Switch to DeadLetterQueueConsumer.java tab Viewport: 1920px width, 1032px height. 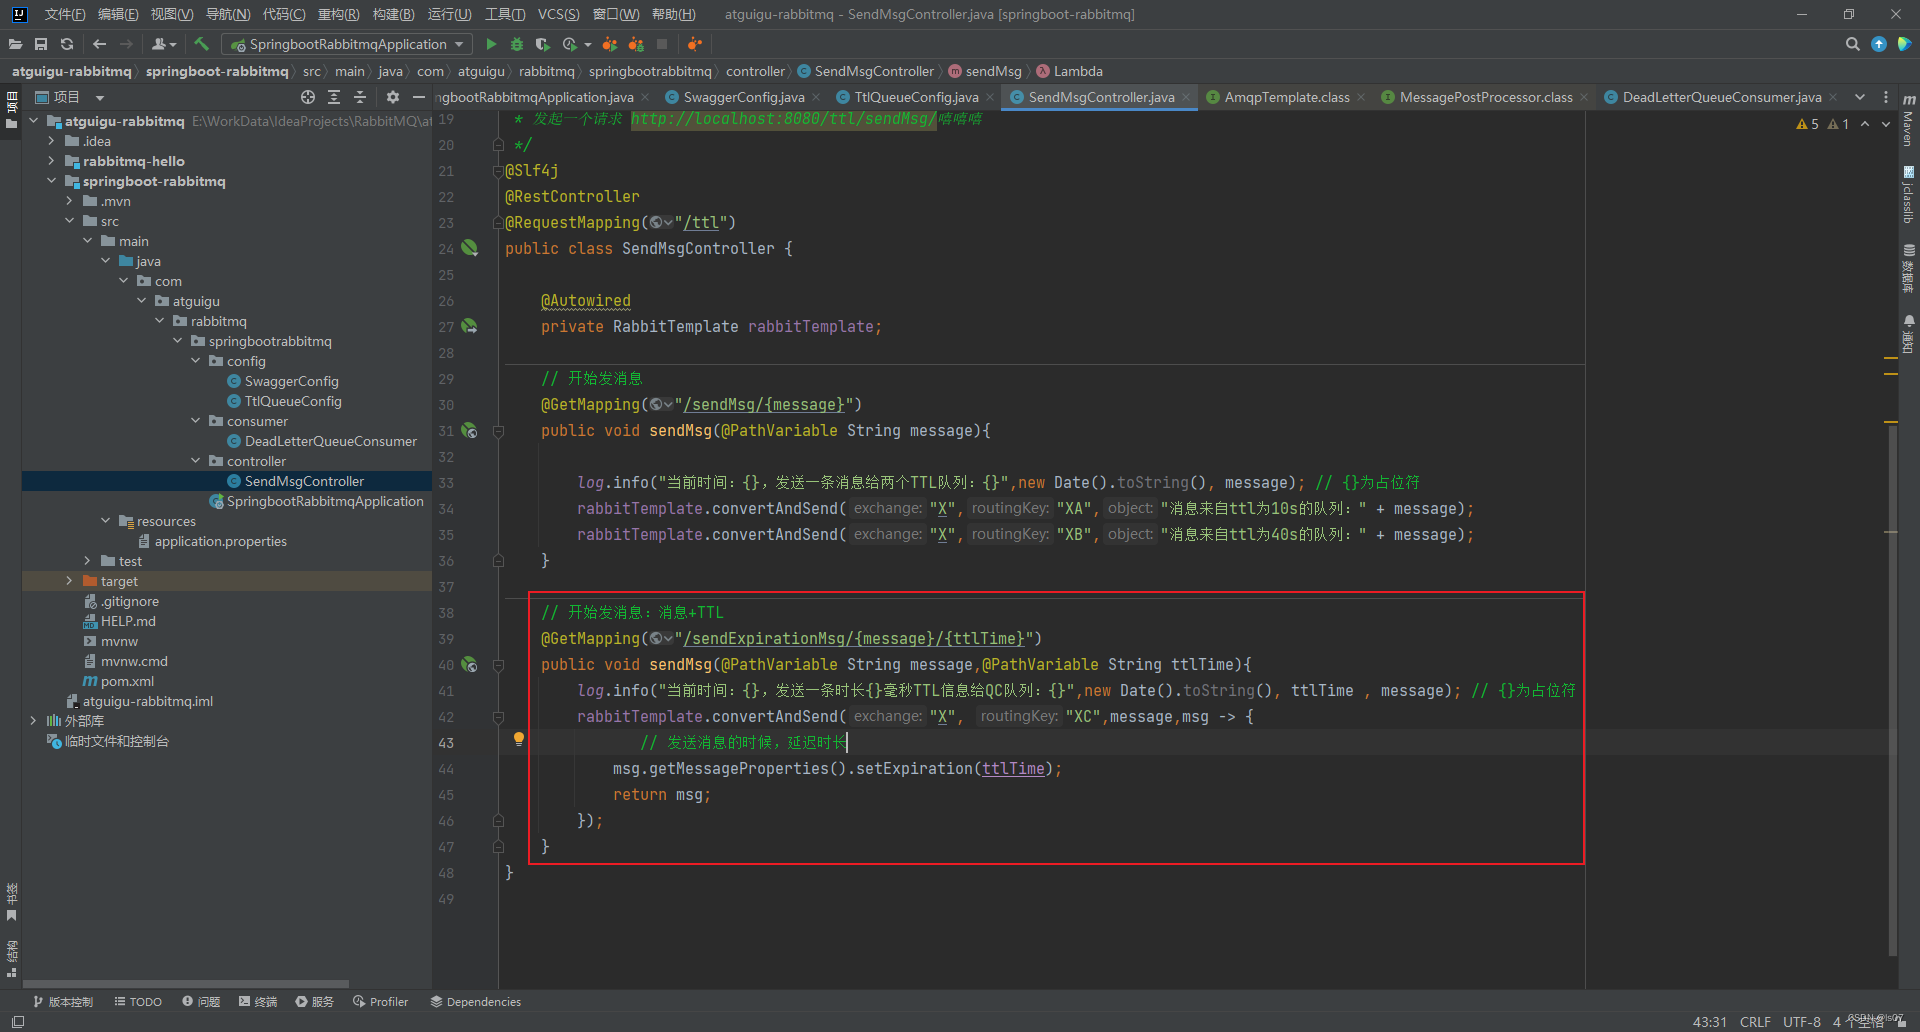coord(1722,97)
